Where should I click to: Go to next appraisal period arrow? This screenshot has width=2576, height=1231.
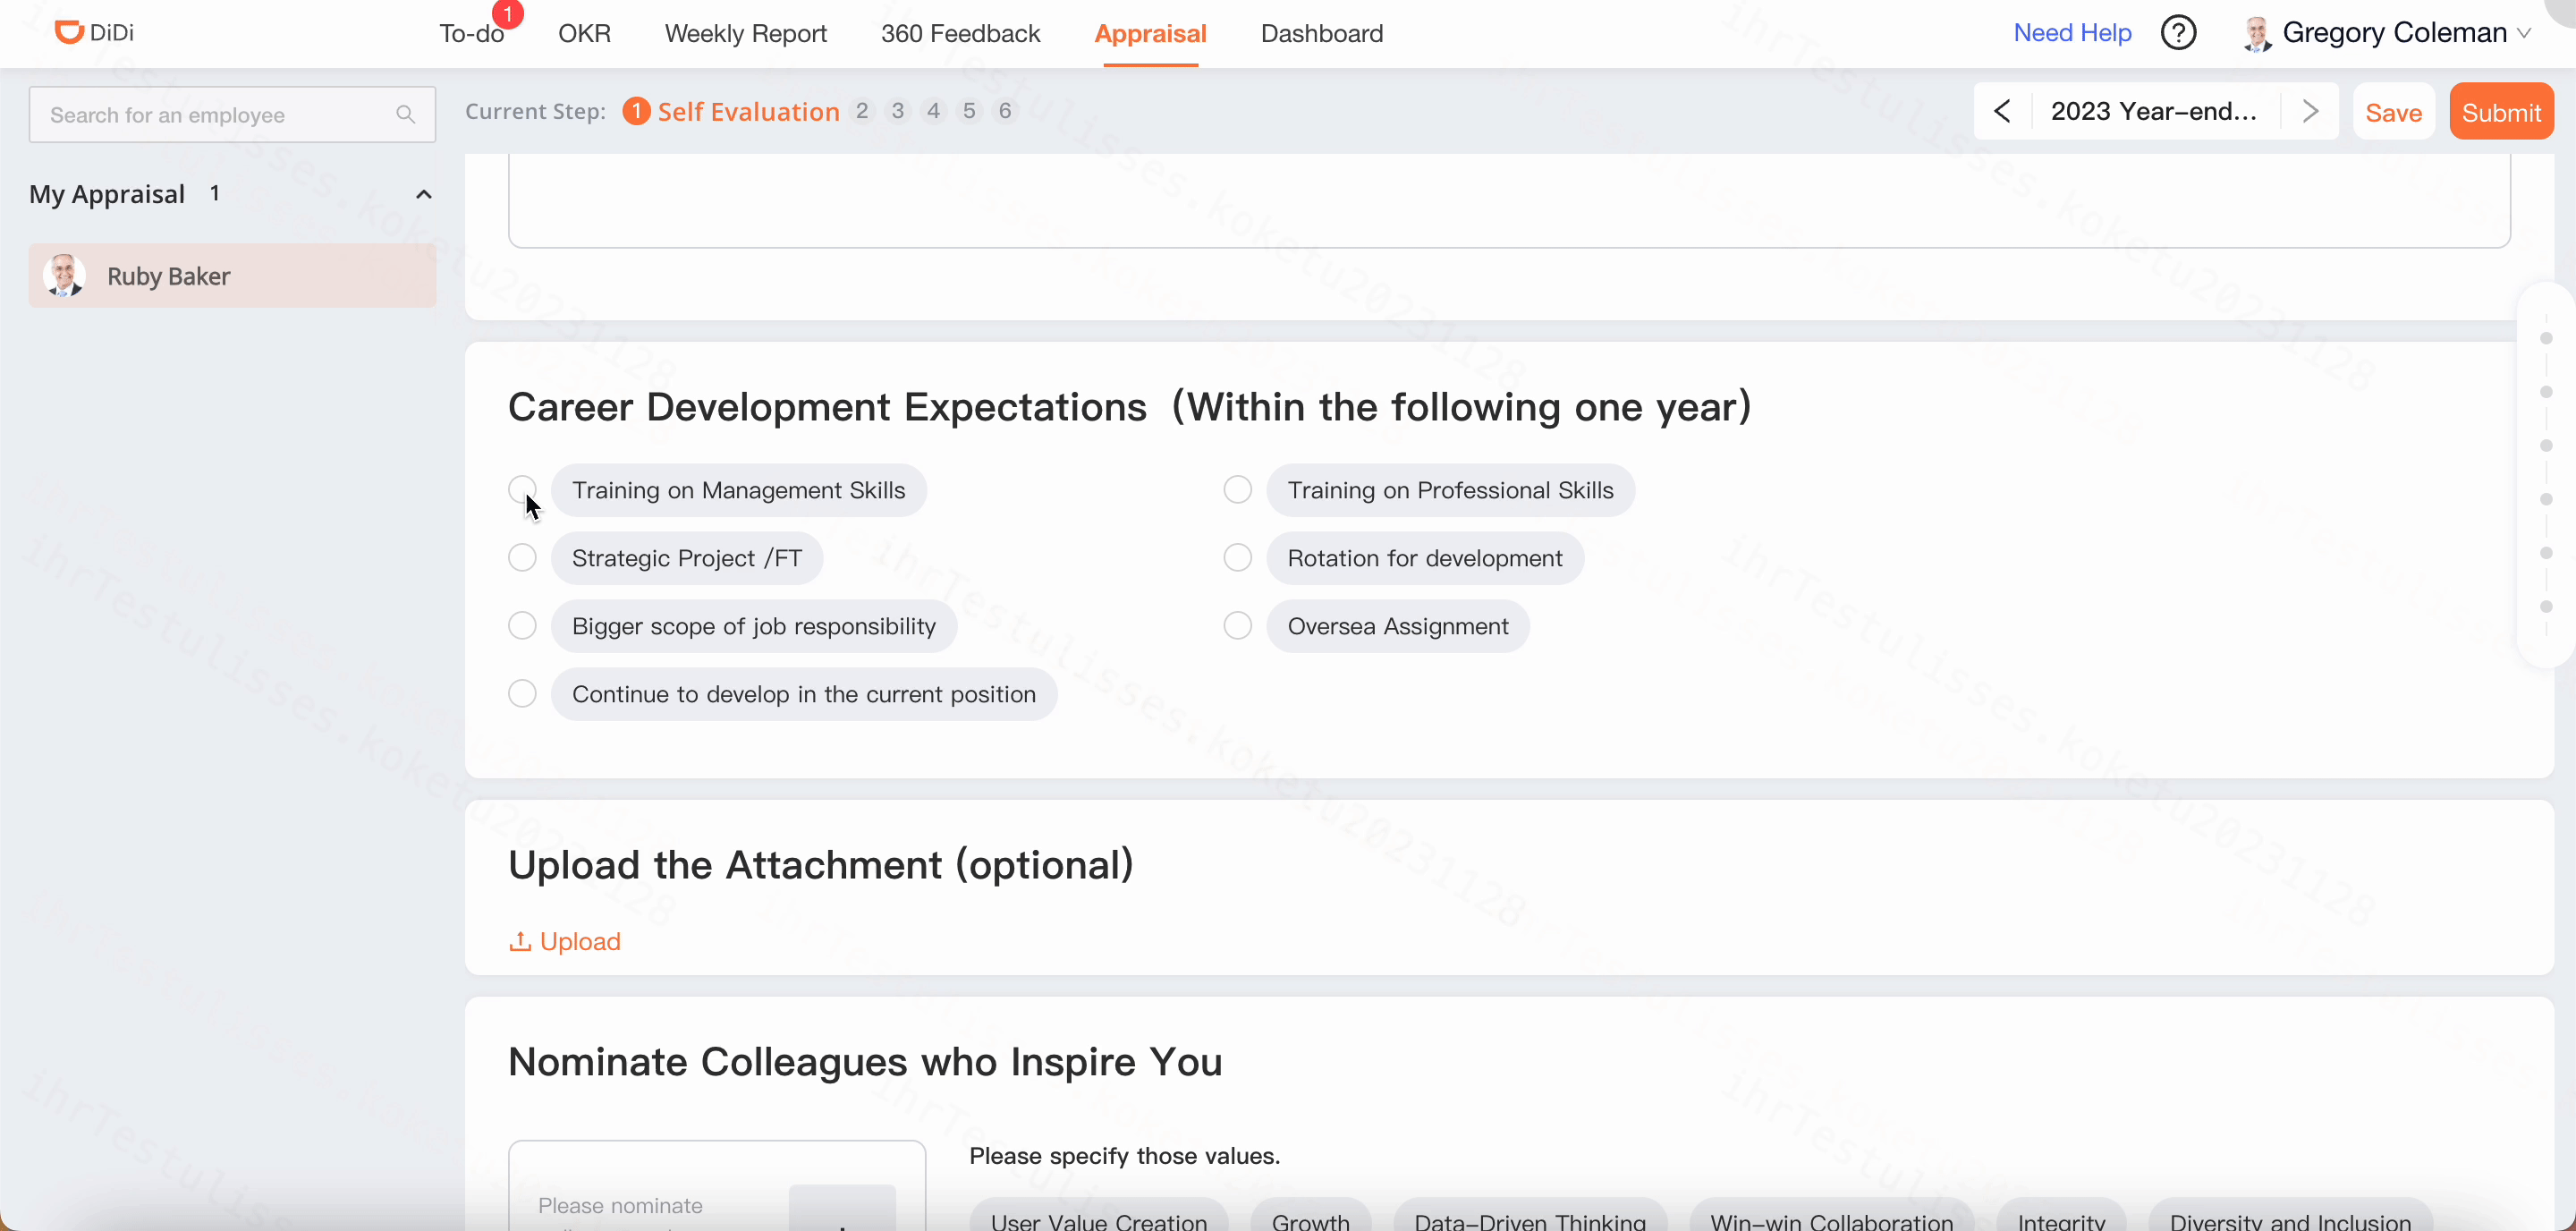[x=2310, y=111]
